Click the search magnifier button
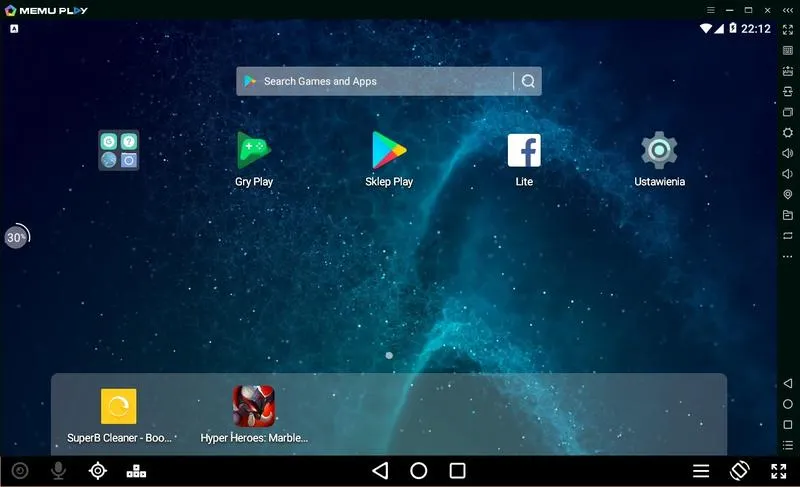 coord(528,82)
